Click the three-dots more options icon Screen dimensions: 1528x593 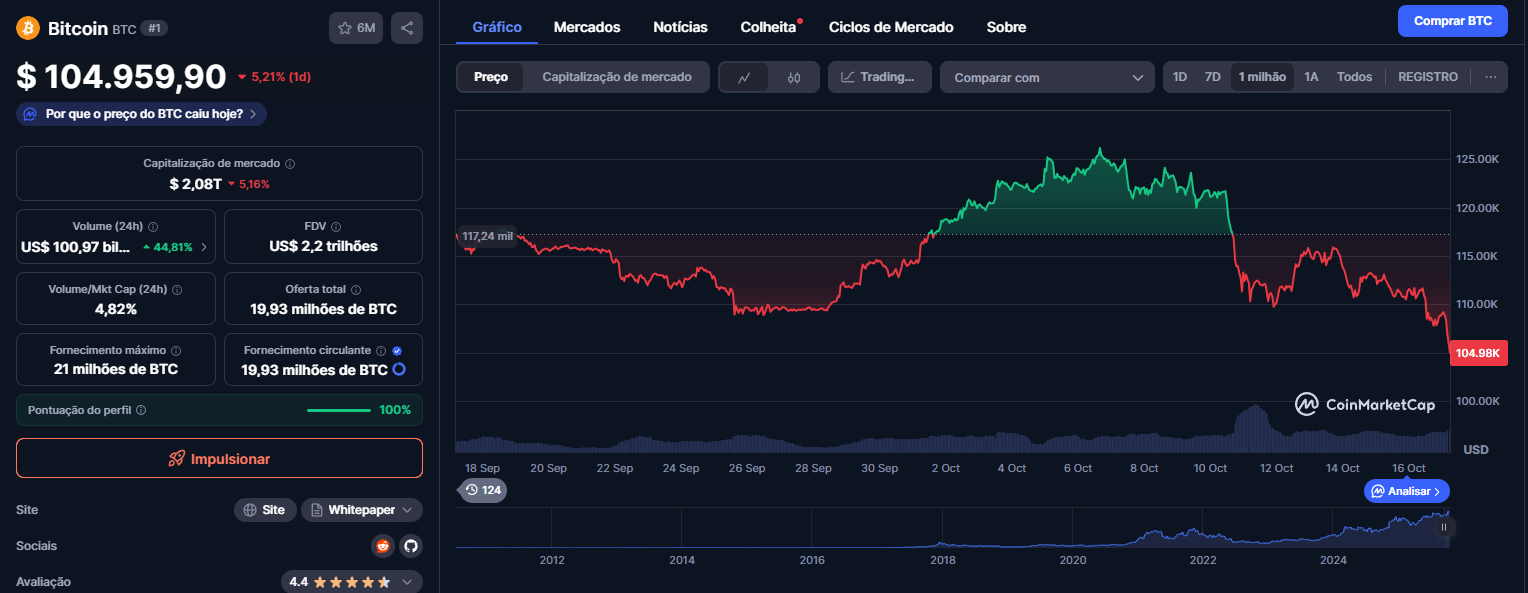(x=1490, y=77)
